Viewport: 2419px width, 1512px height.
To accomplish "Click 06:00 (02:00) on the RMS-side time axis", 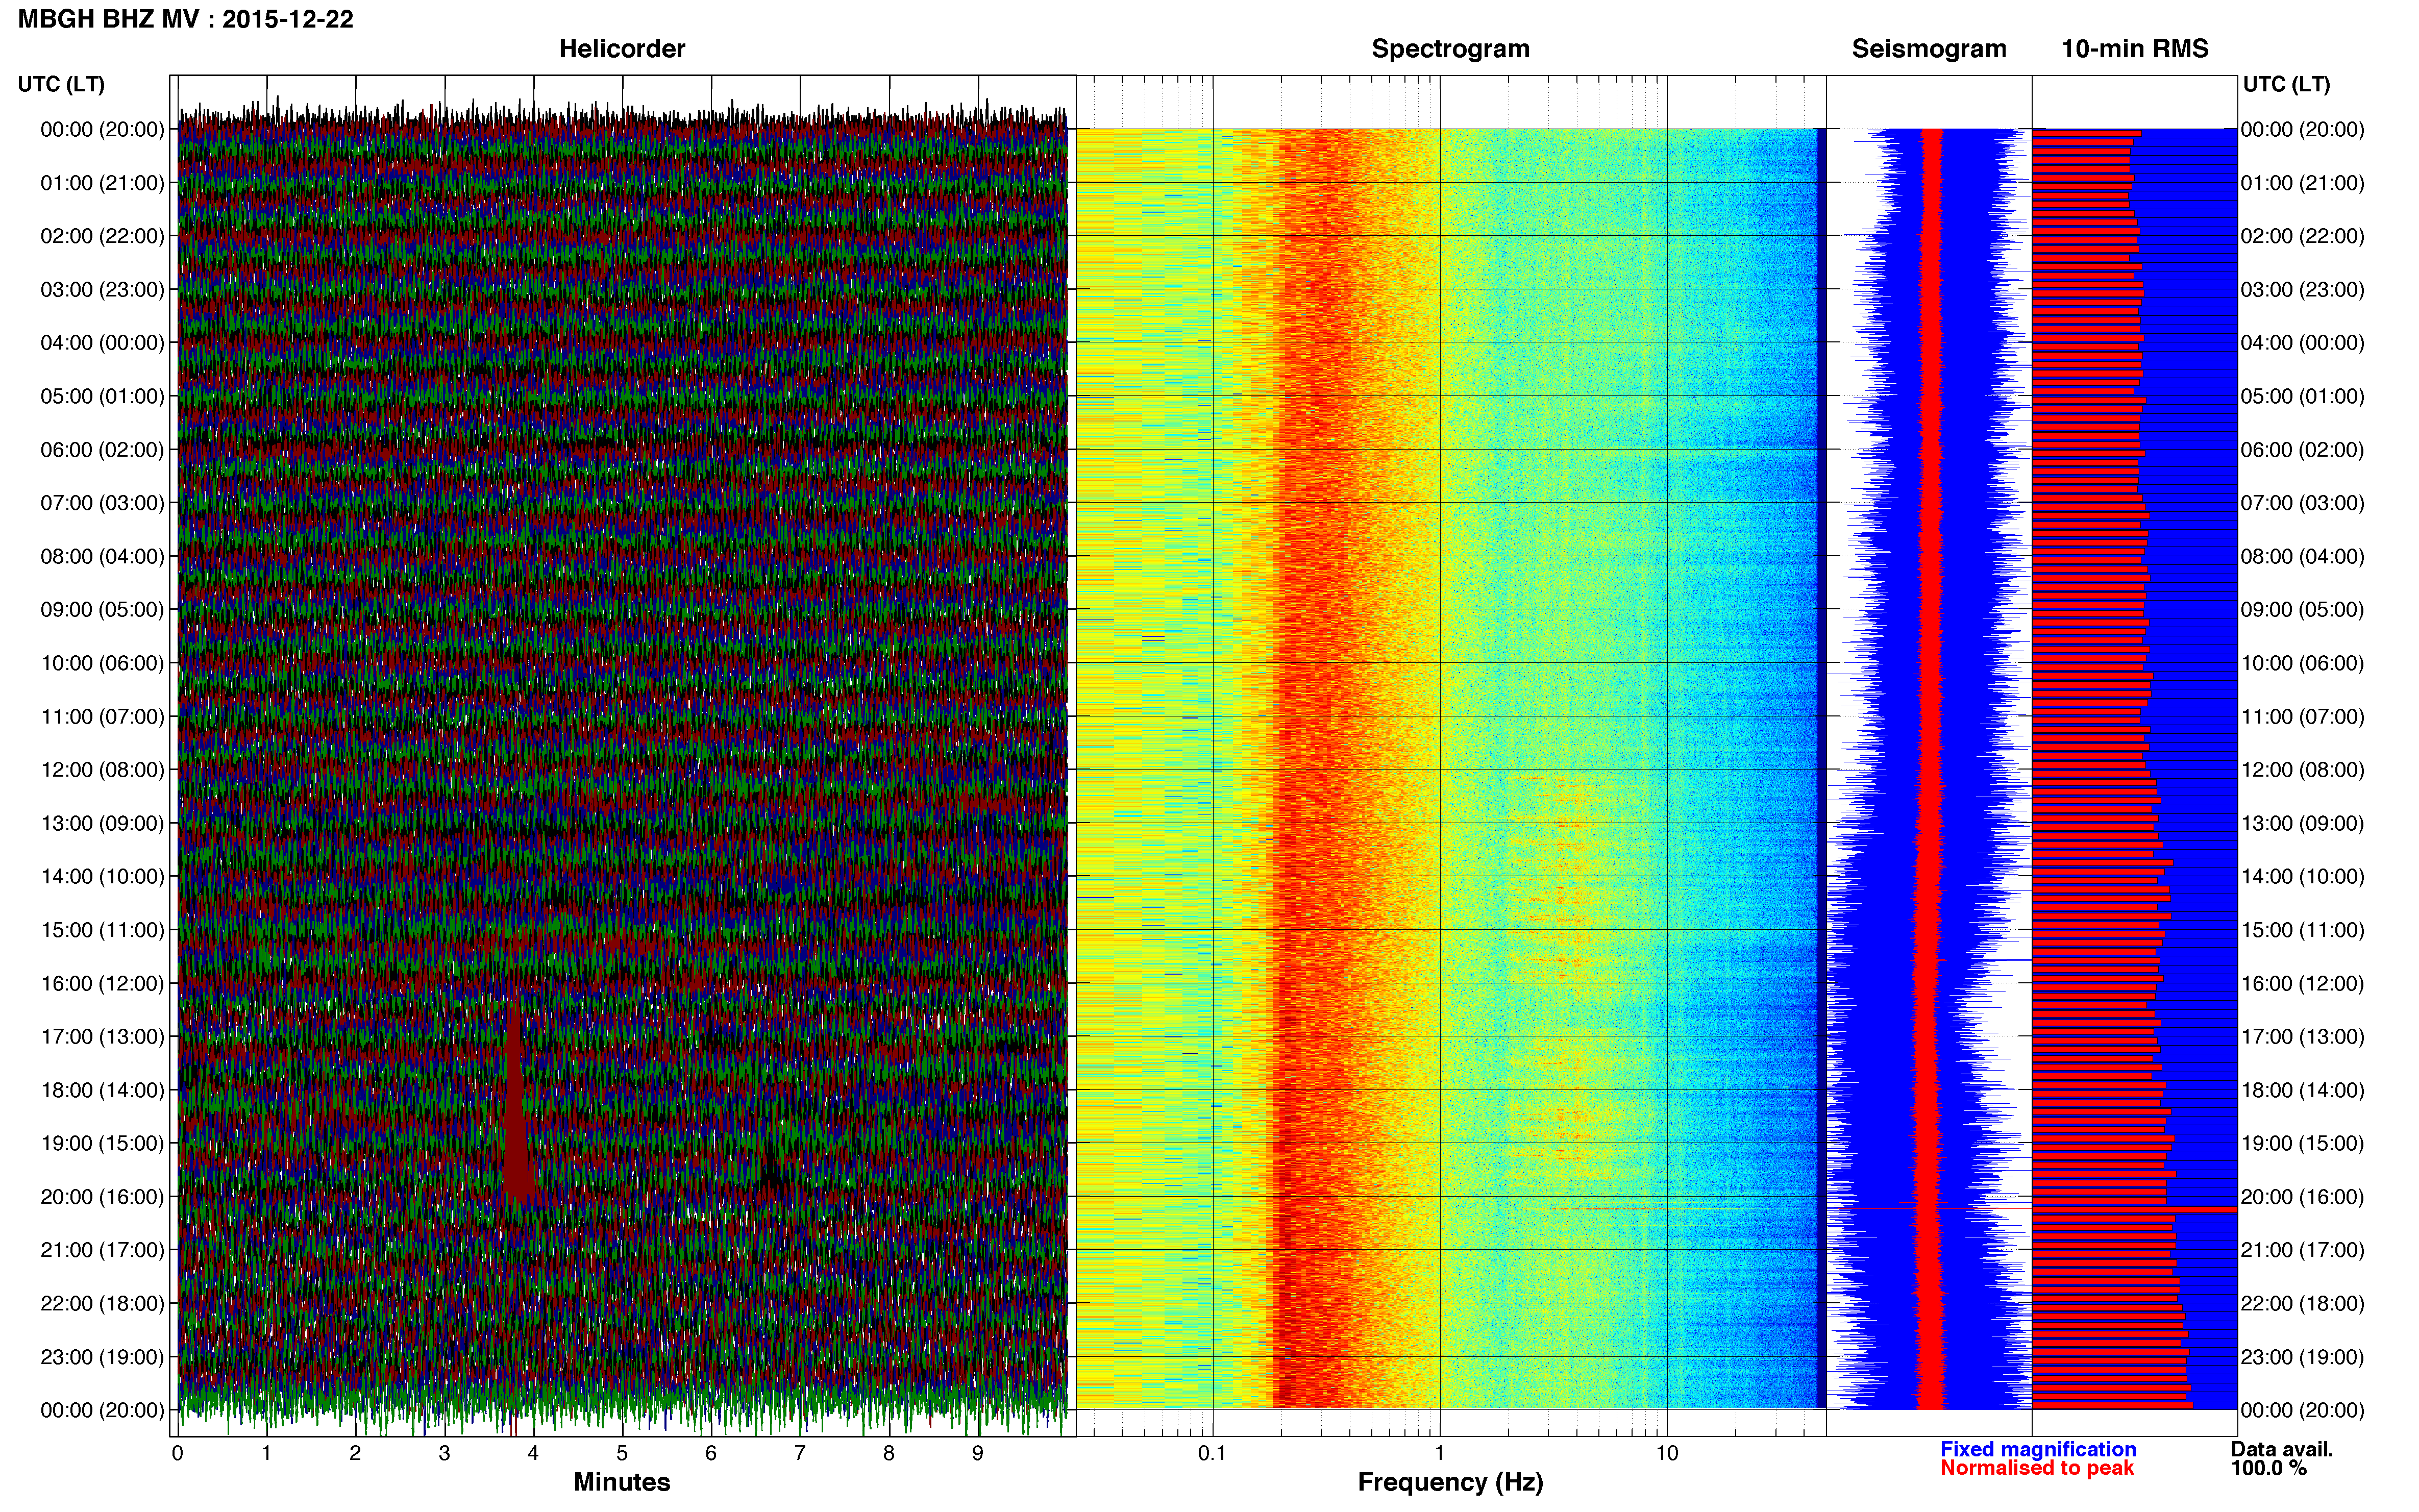I will click(2303, 450).
